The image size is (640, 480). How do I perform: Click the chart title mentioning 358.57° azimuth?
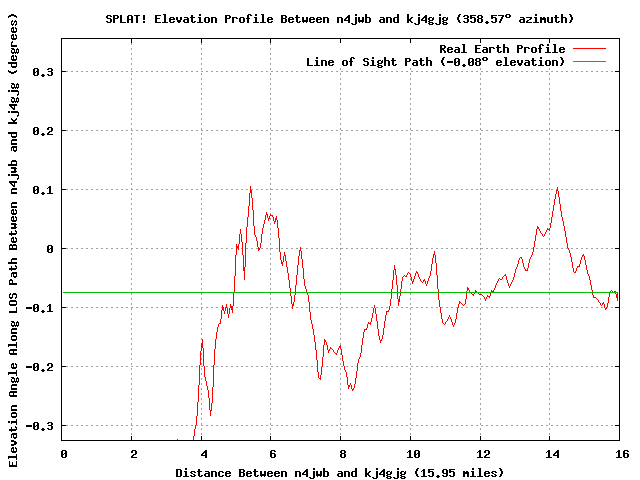[340, 19]
